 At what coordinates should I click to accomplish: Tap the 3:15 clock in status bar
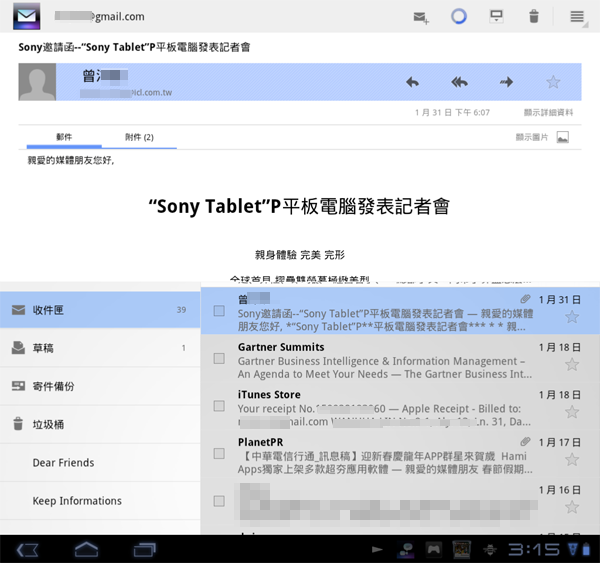tap(533, 550)
